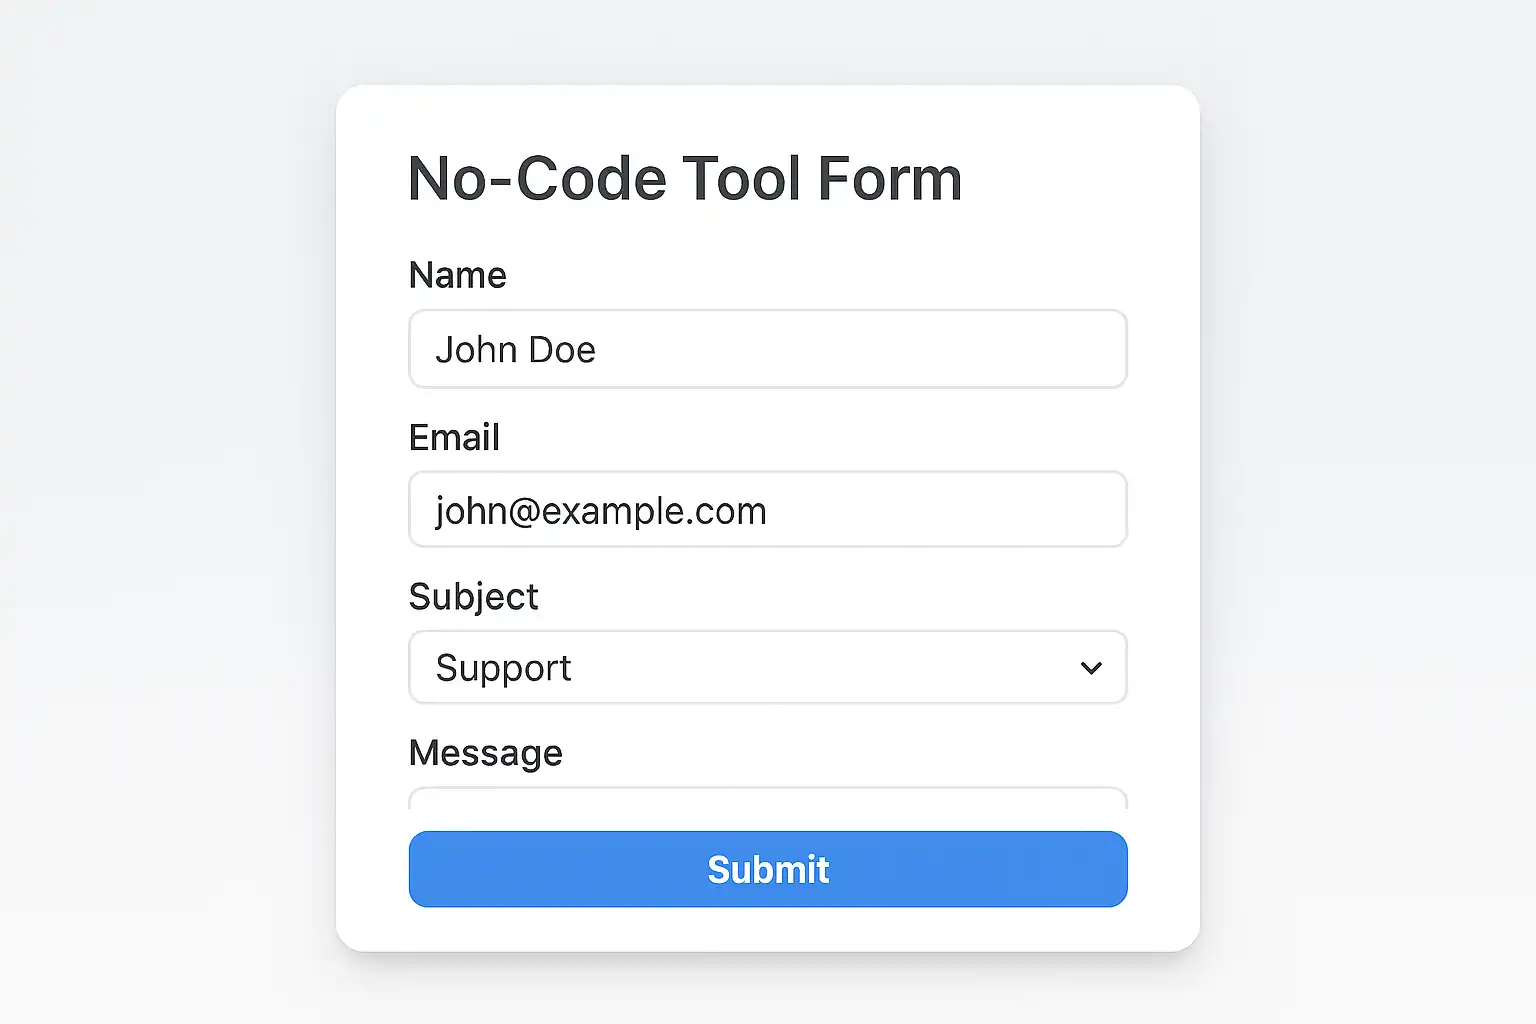Click the selected "Support" value text
This screenshot has width=1536, height=1024.
pyautogui.click(x=503, y=668)
